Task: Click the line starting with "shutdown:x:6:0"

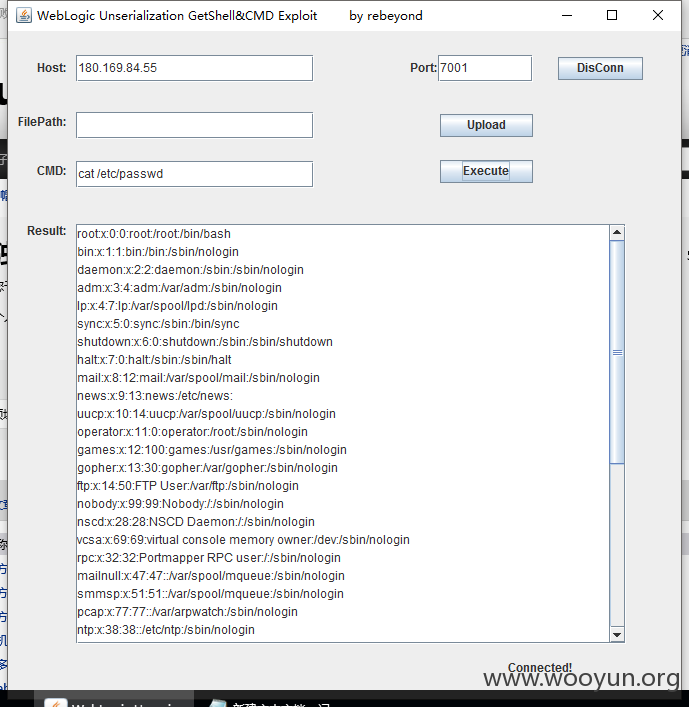Action: (x=205, y=342)
